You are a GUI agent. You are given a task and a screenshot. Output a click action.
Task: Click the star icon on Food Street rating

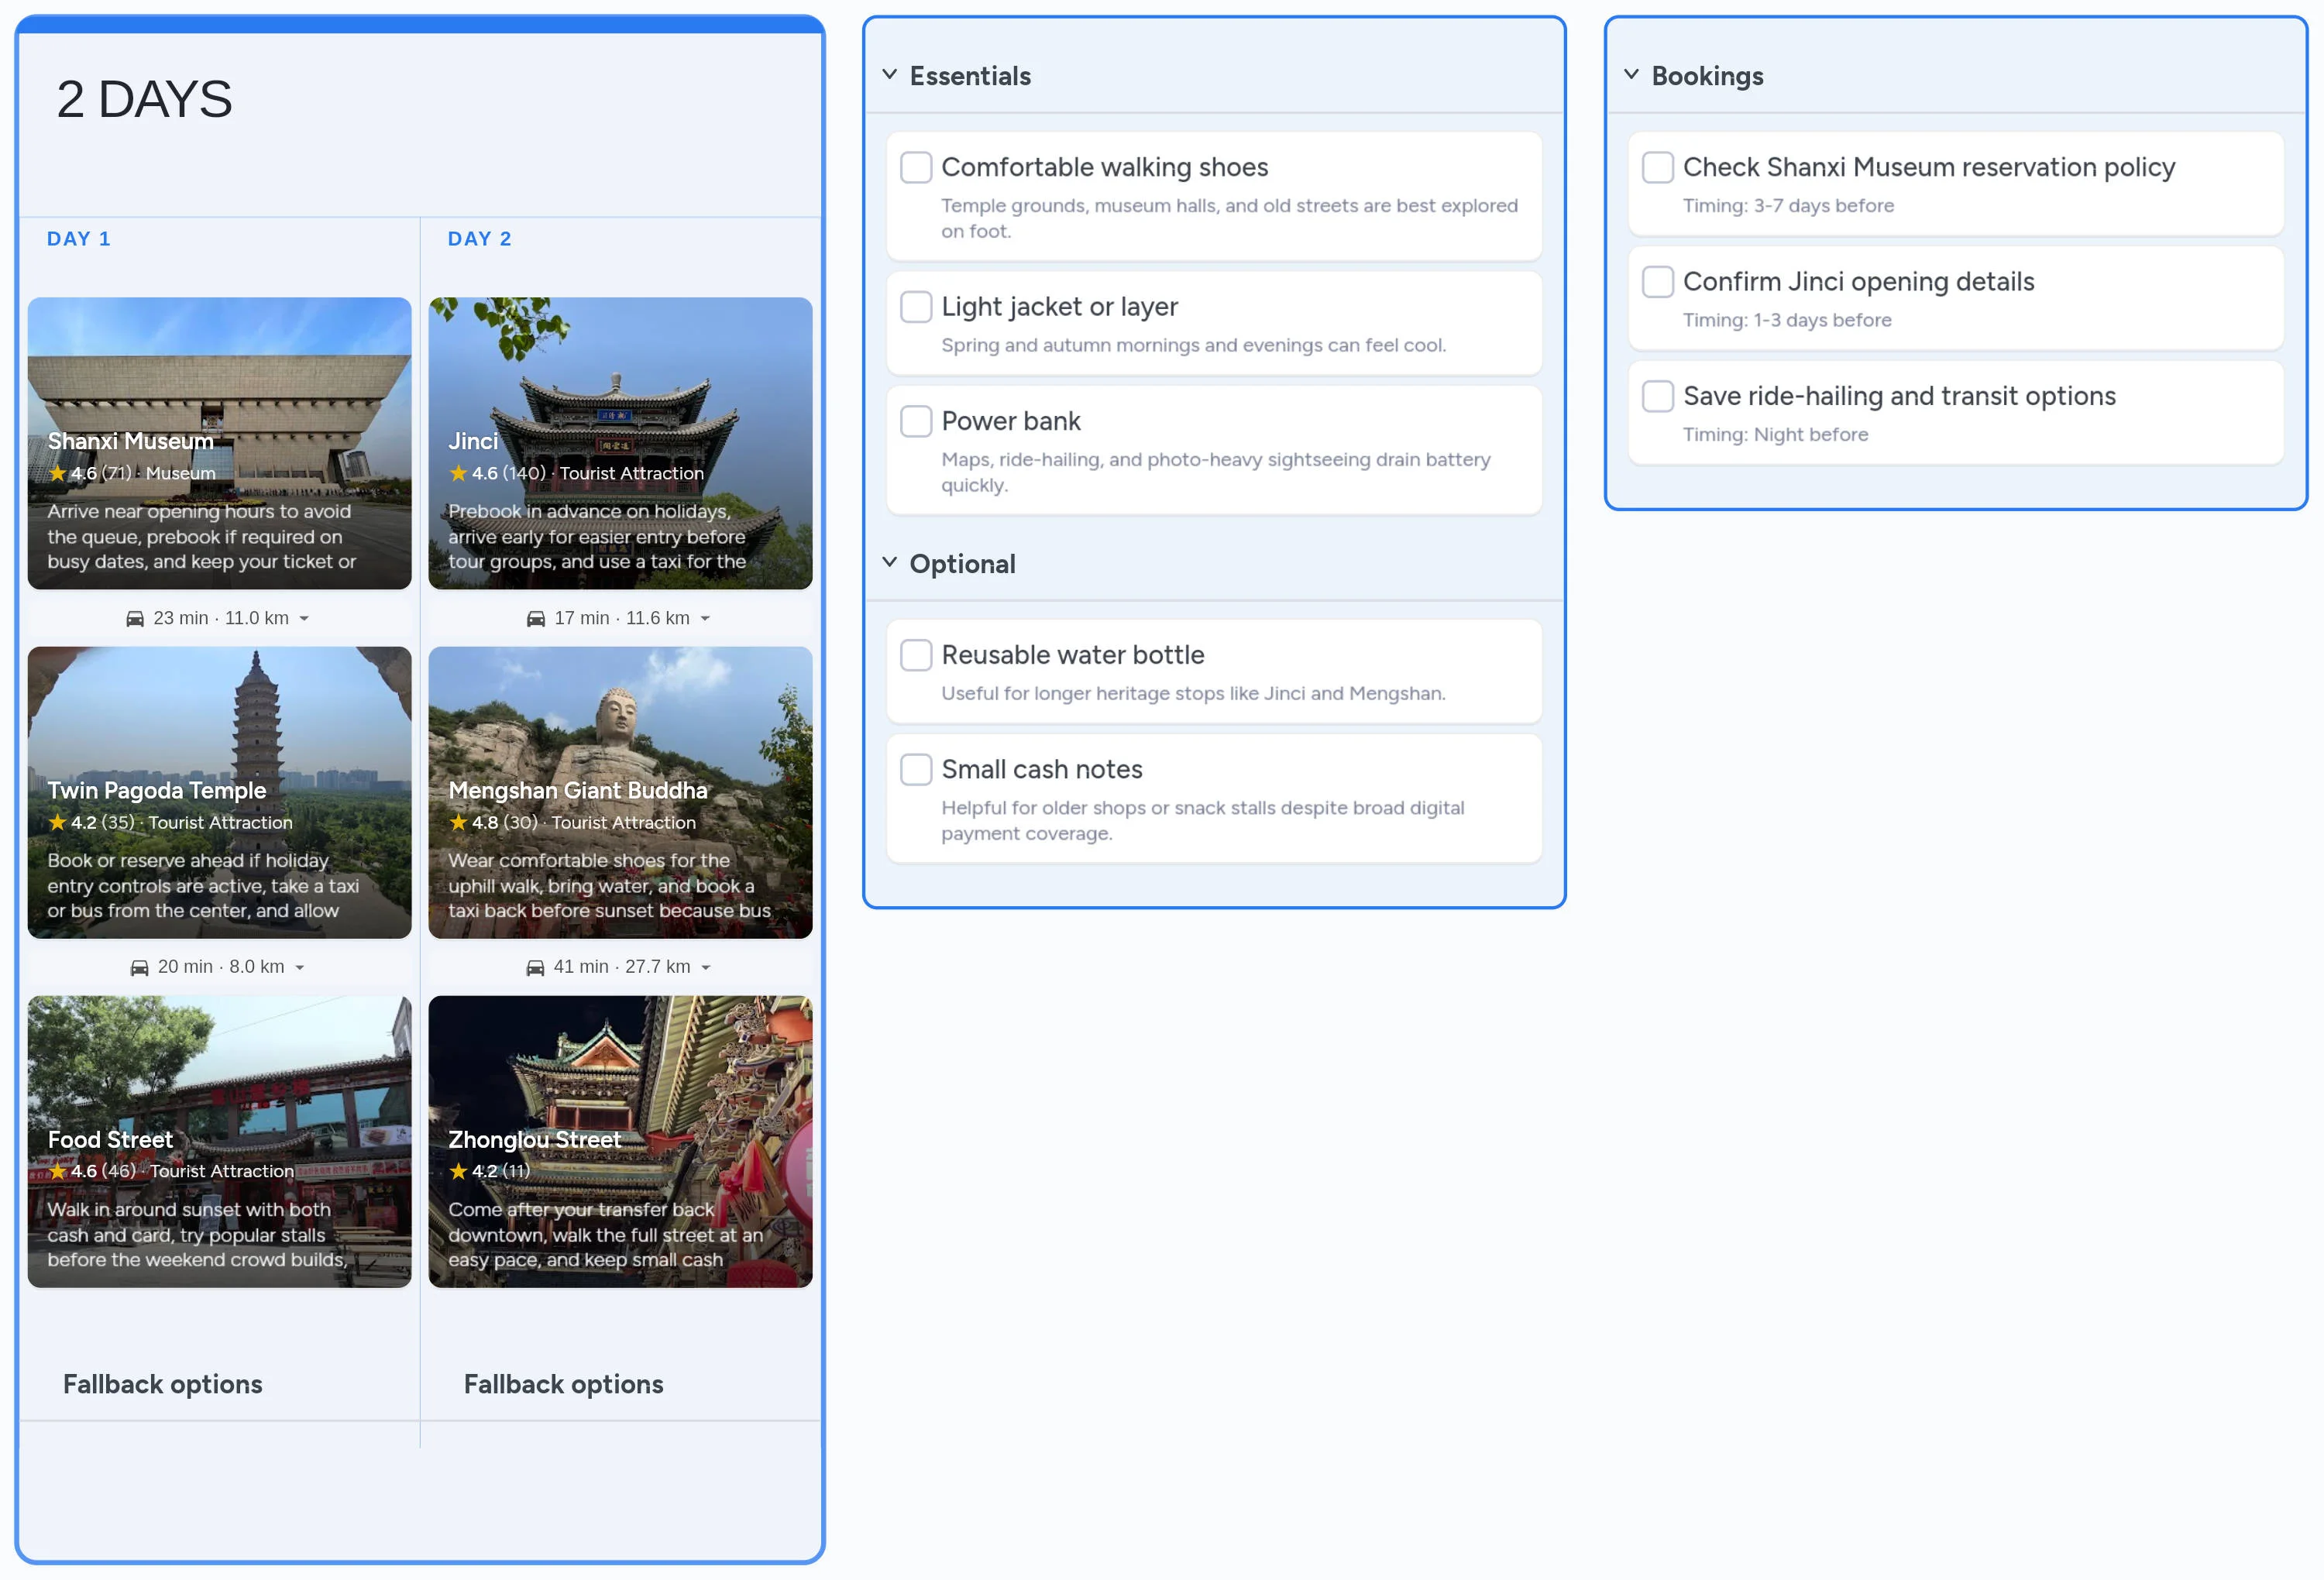tap(57, 1171)
